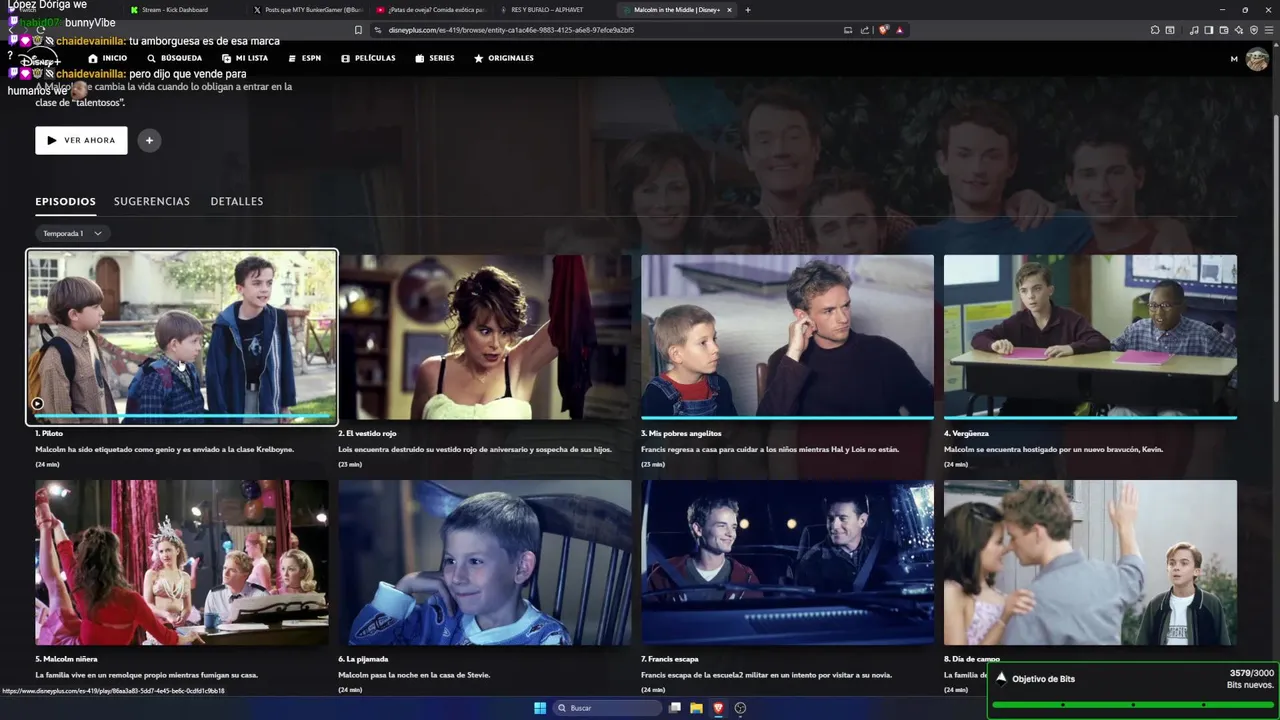Click the bookmark icon in address bar
Image resolution: width=1280 pixels, height=720 pixels.
(x=358, y=30)
